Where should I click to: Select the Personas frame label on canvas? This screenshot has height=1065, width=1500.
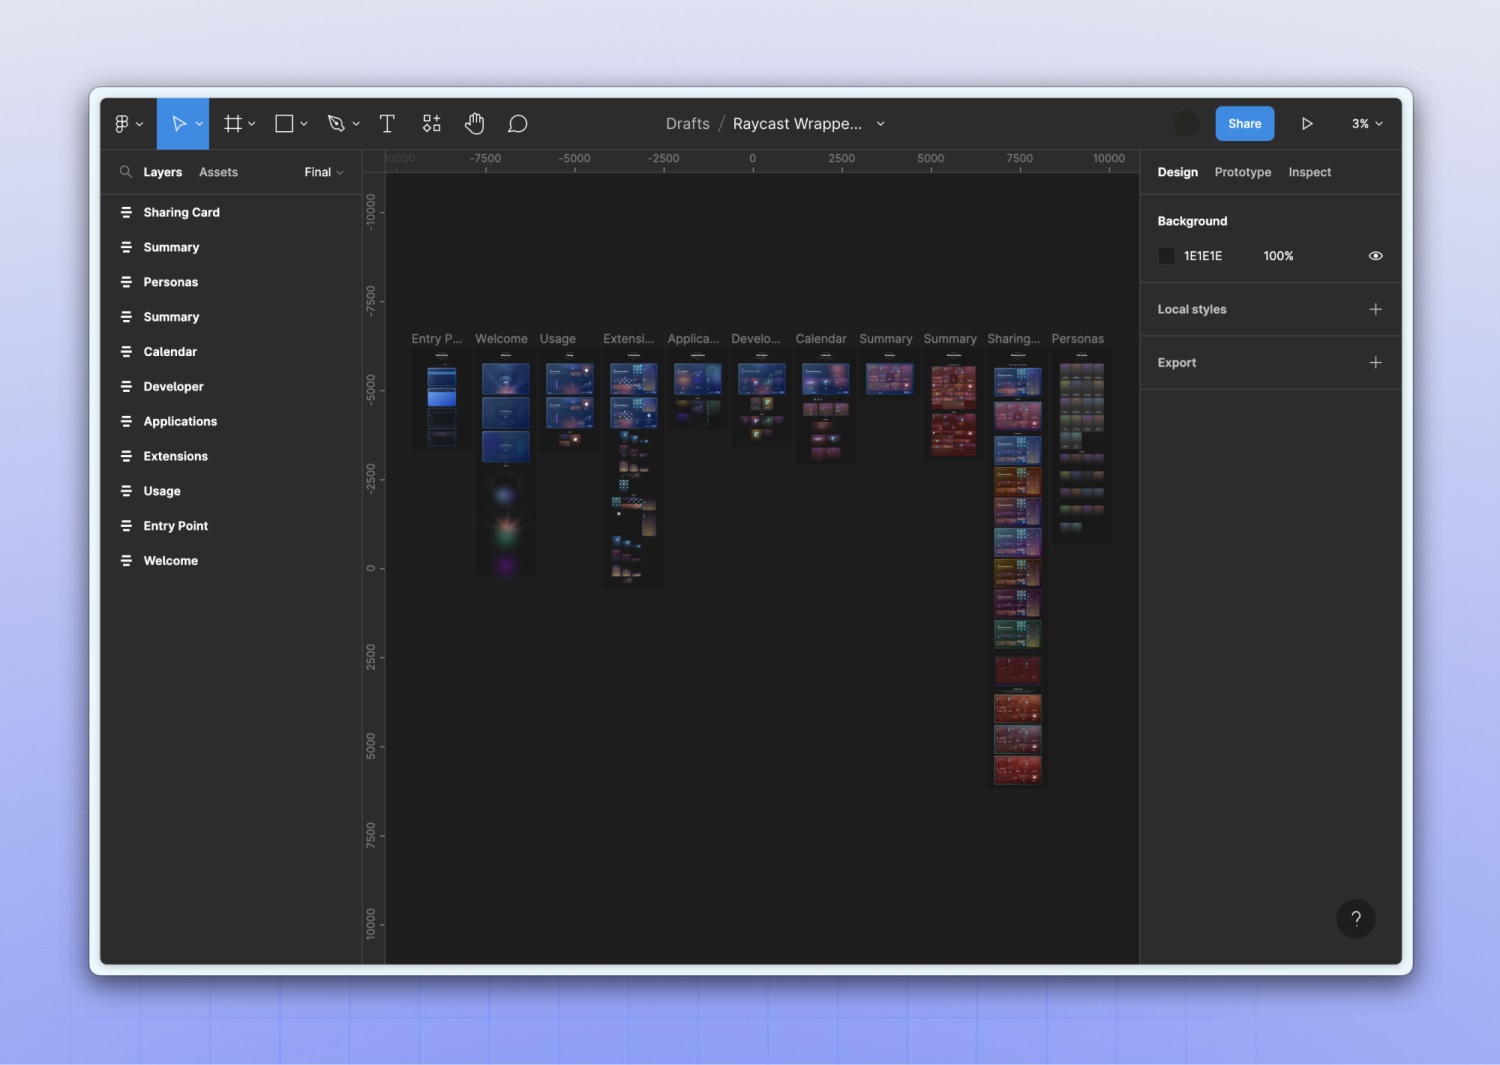click(x=1077, y=339)
